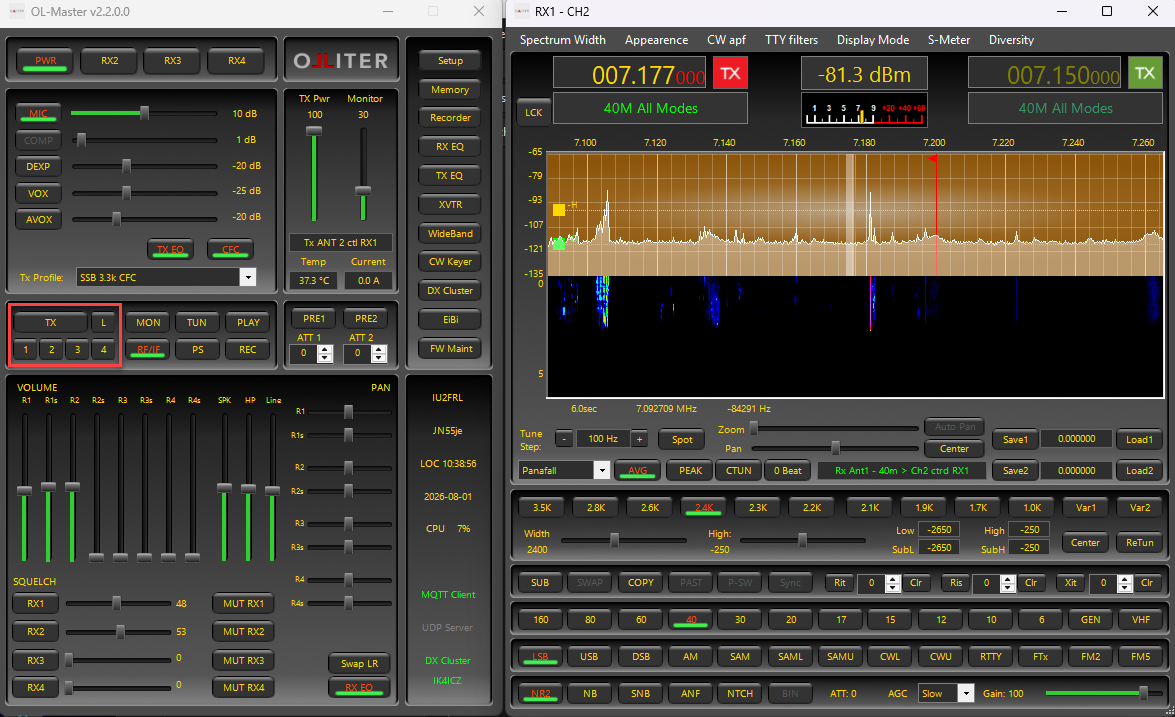This screenshot has height=717, width=1175.
Task: Open the AGC Slow dropdown
Action: (966, 693)
